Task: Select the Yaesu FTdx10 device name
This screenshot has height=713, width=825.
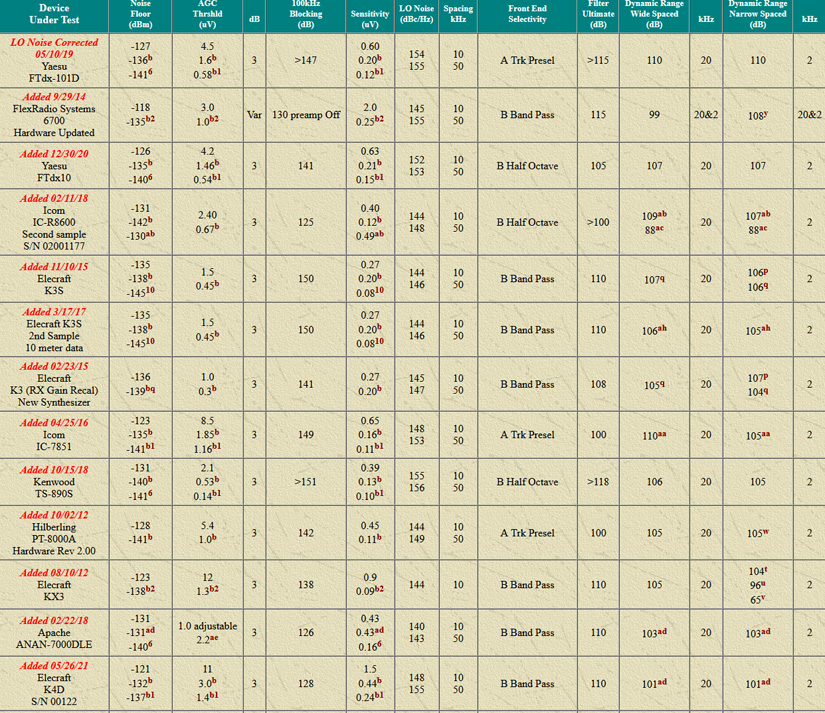Action: pyautogui.click(x=54, y=172)
